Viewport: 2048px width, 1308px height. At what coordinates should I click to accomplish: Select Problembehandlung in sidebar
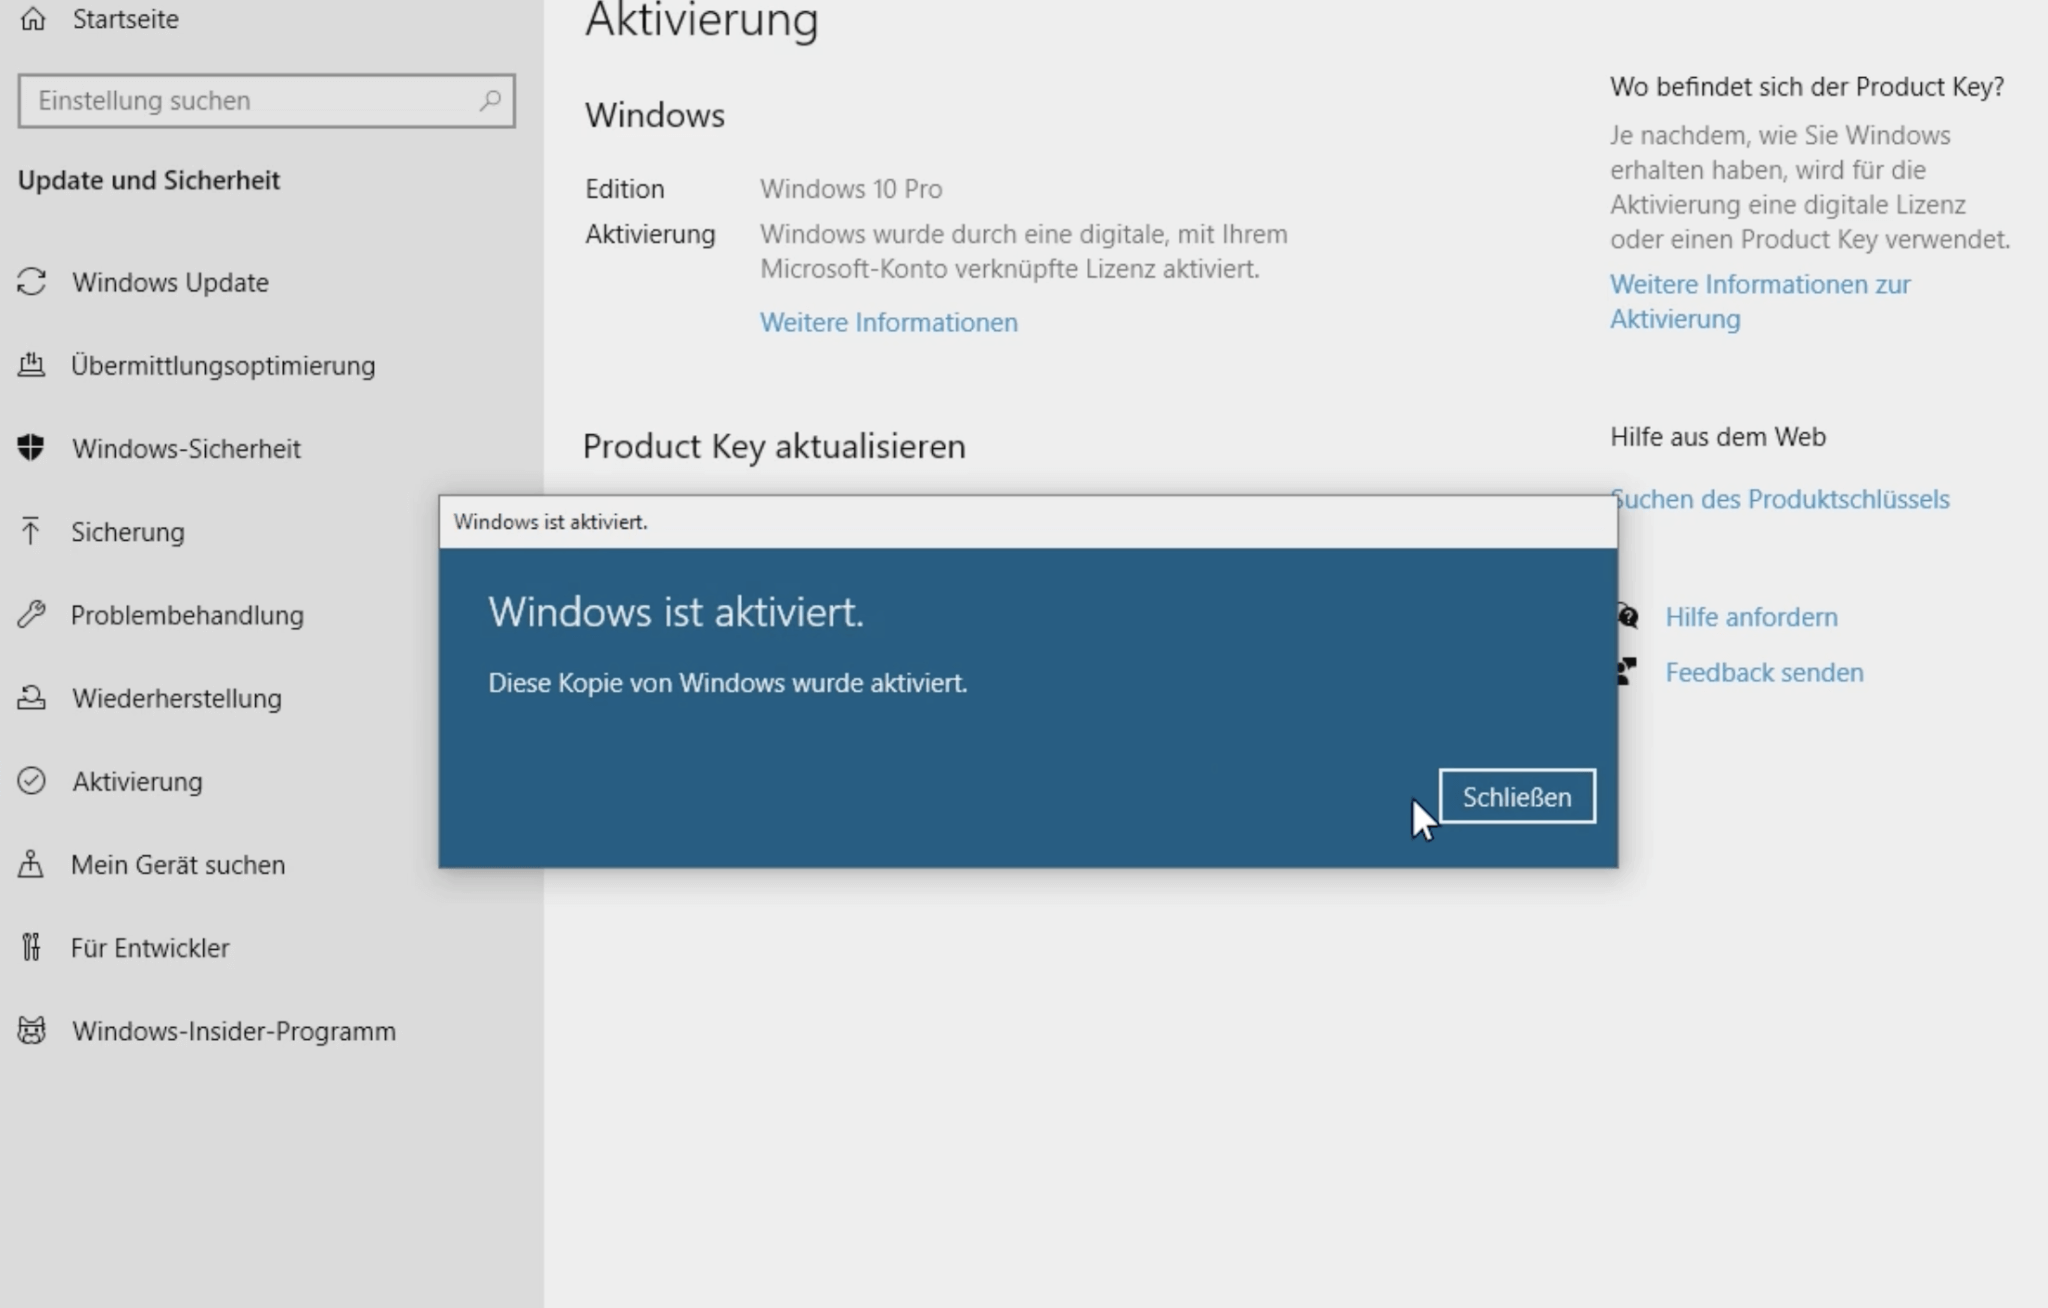[x=187, y=614]
